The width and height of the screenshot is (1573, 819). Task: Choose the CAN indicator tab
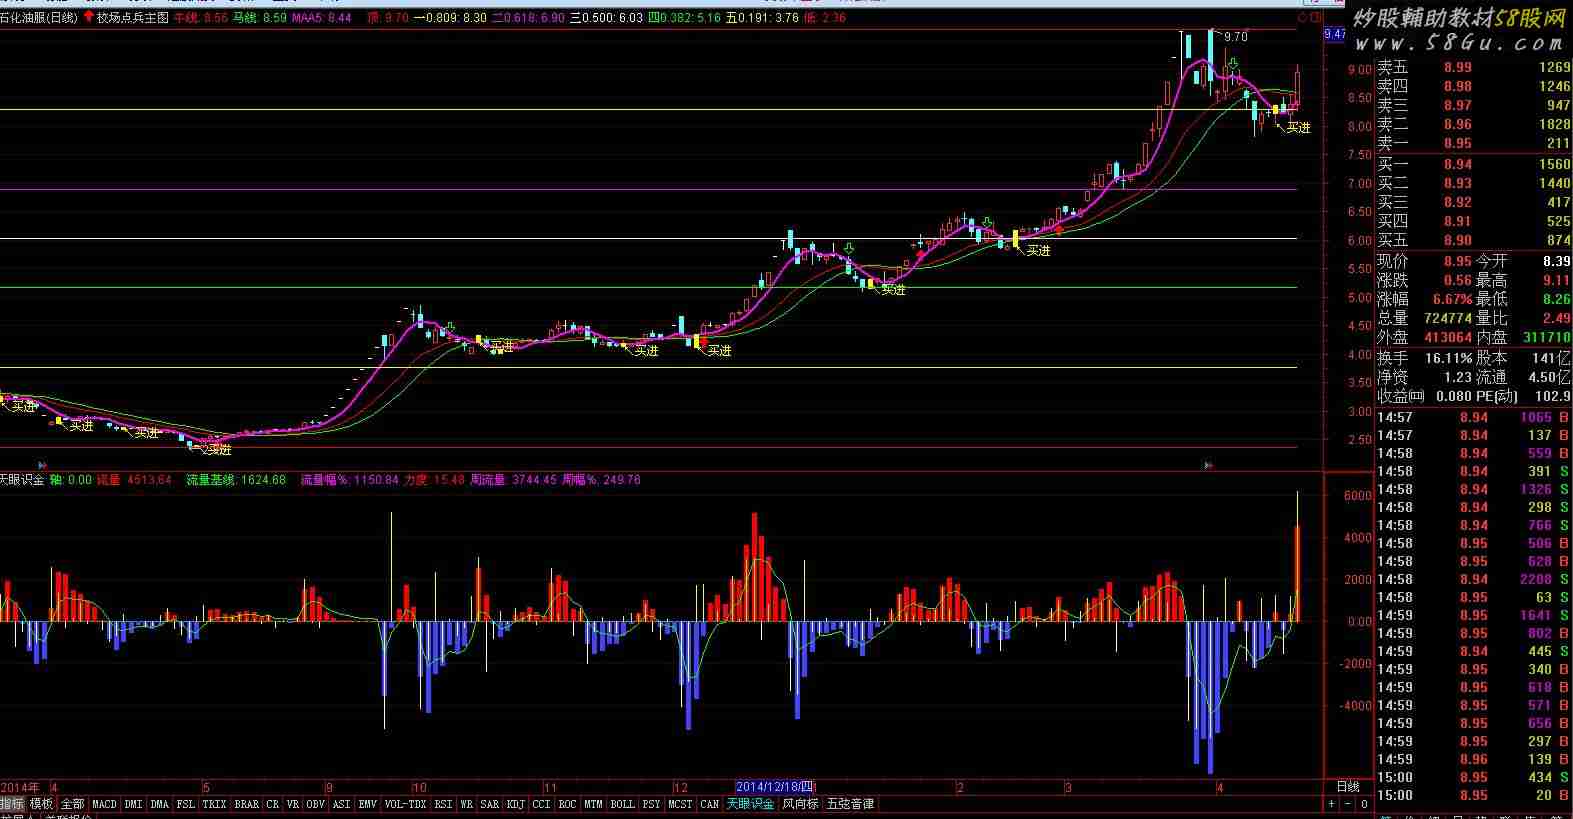coord(710,804)
